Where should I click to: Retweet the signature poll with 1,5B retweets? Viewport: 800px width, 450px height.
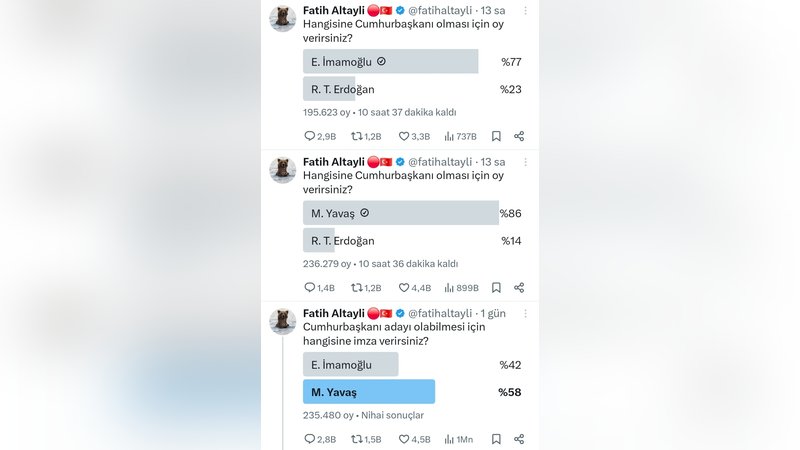pos(356,439)
